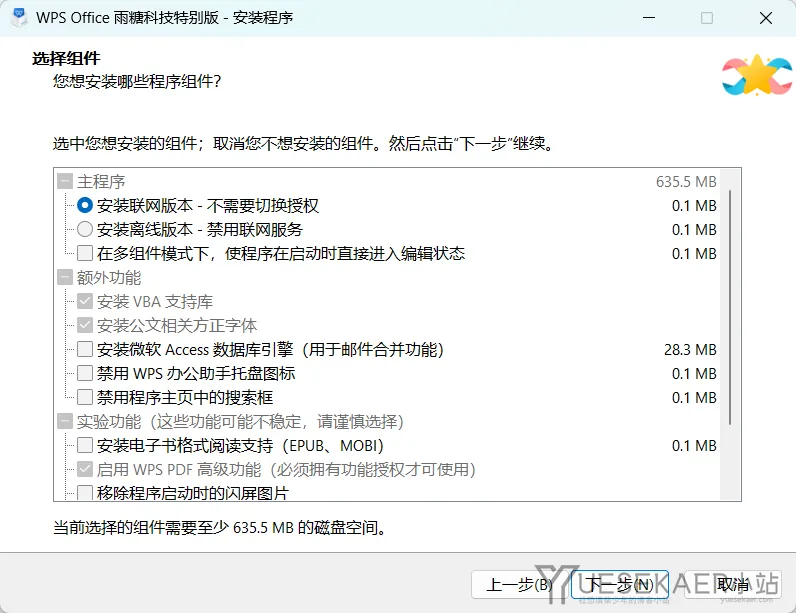This screenshot has width=796, height=613.
Task: Click the 您想安装哪些程序组件? subtitle
Action: 137,81
